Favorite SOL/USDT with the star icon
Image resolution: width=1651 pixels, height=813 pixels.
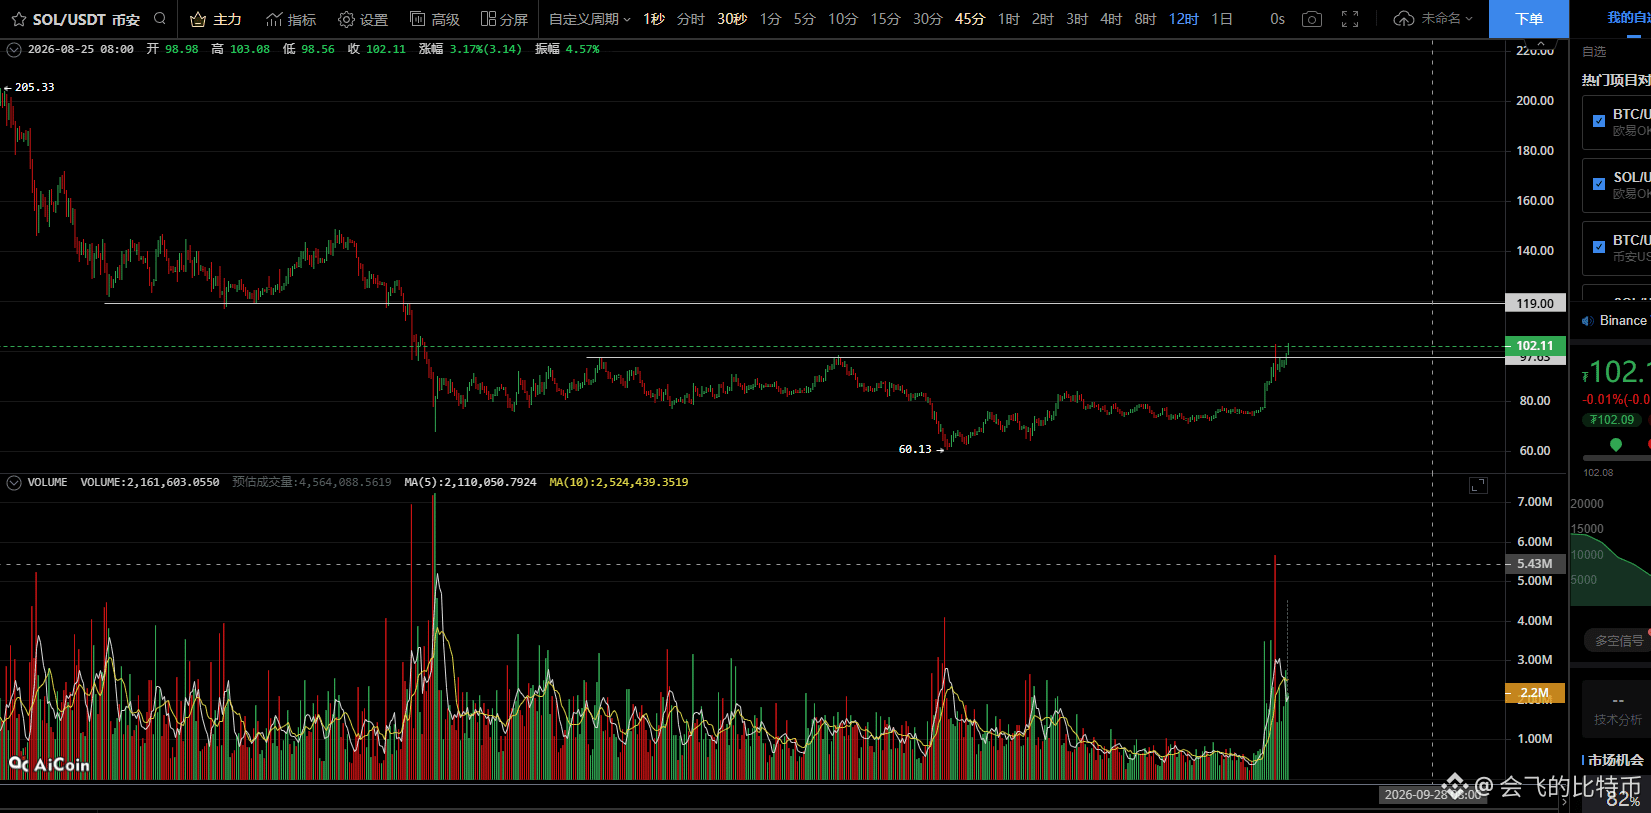(x=18, y=19)
